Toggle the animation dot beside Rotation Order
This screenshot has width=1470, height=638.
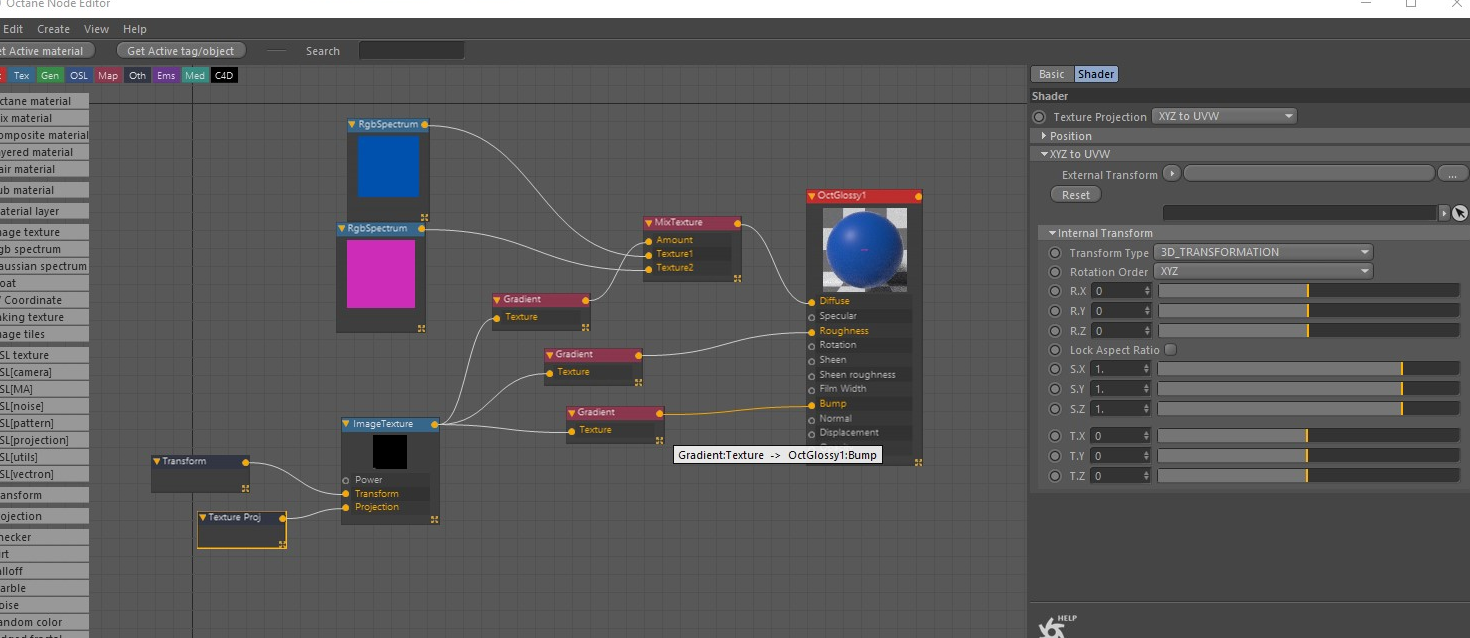click(x=1055, y=272)
